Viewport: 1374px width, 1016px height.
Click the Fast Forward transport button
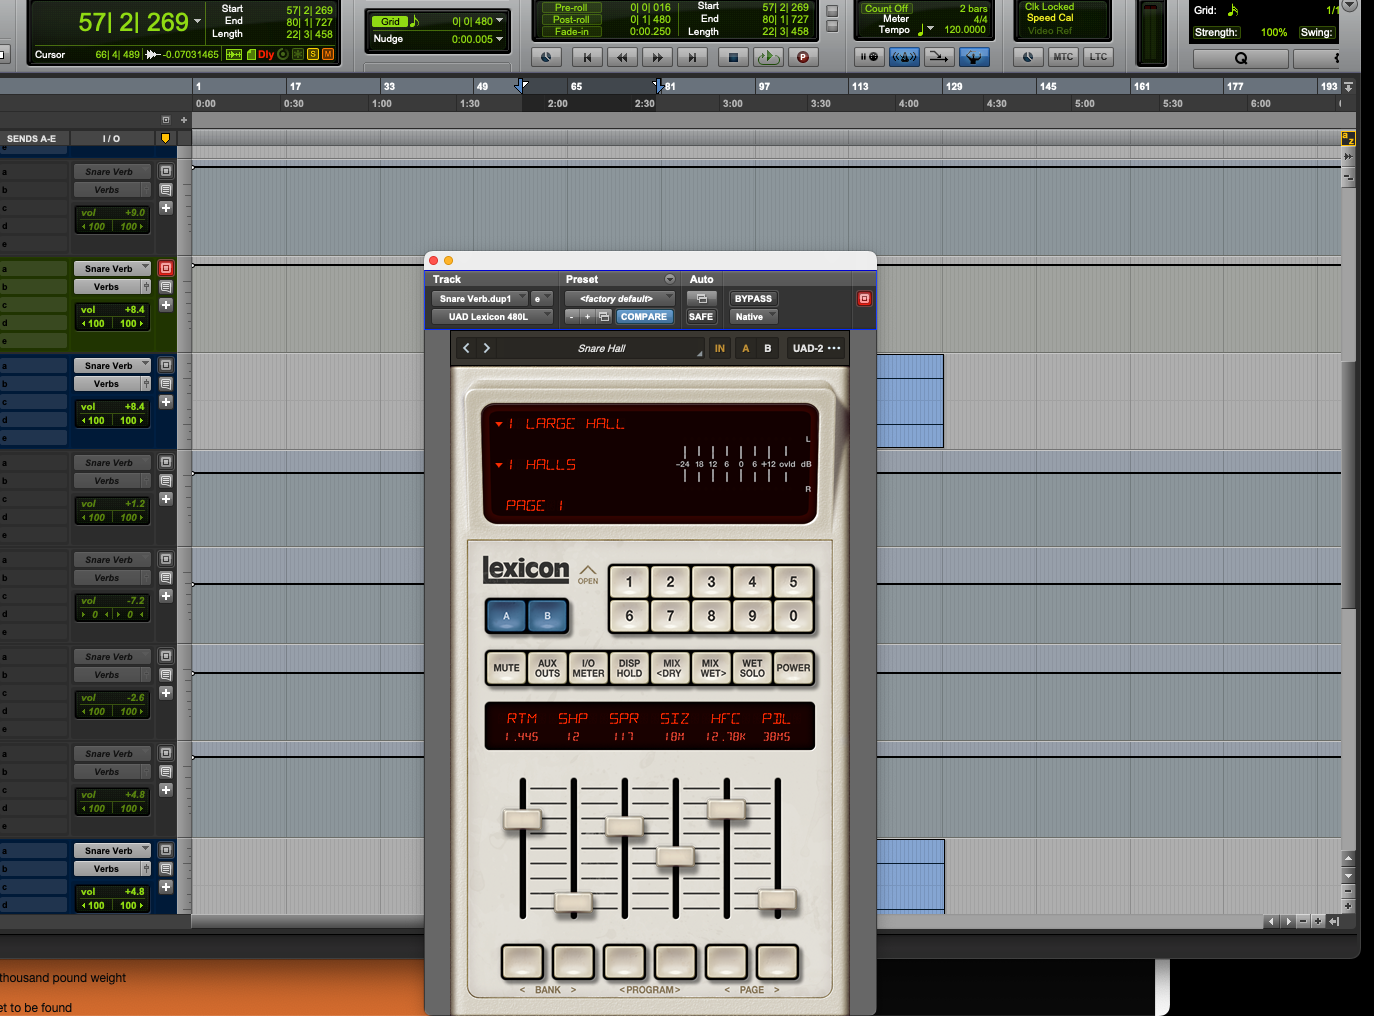click(657, 57)
